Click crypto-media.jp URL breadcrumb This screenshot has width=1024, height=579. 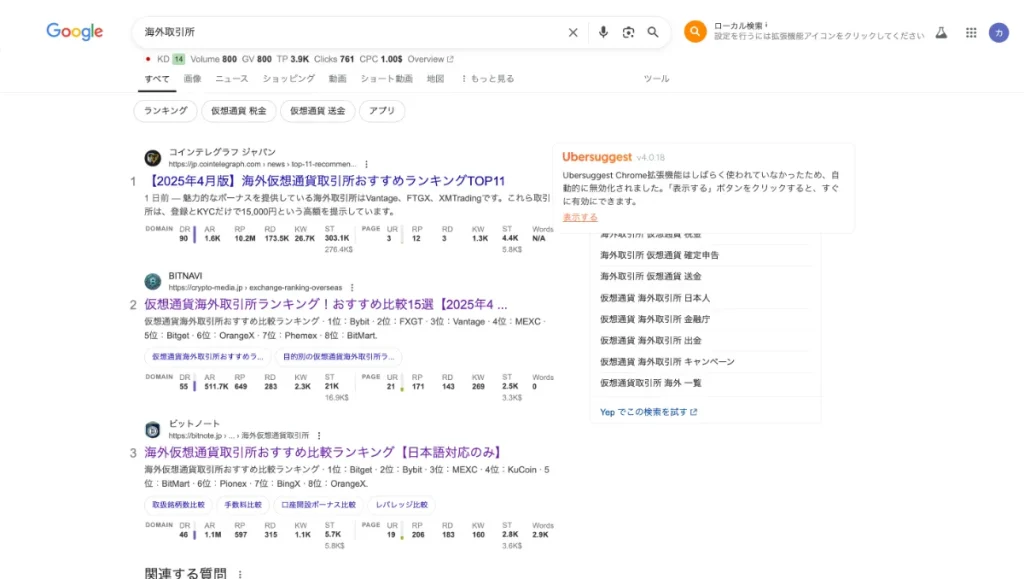pyautogui.click(x=255, y=288)
